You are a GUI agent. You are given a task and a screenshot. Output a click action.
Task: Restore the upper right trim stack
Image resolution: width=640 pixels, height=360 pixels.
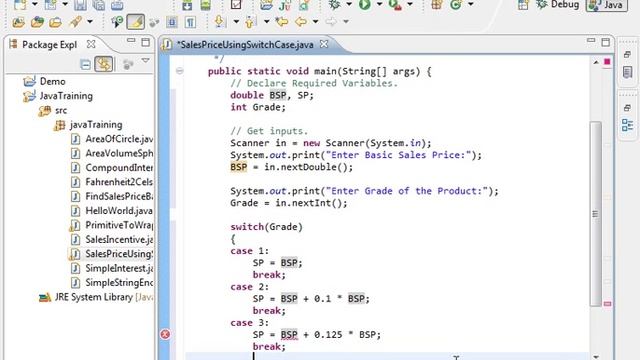(627, 54)
